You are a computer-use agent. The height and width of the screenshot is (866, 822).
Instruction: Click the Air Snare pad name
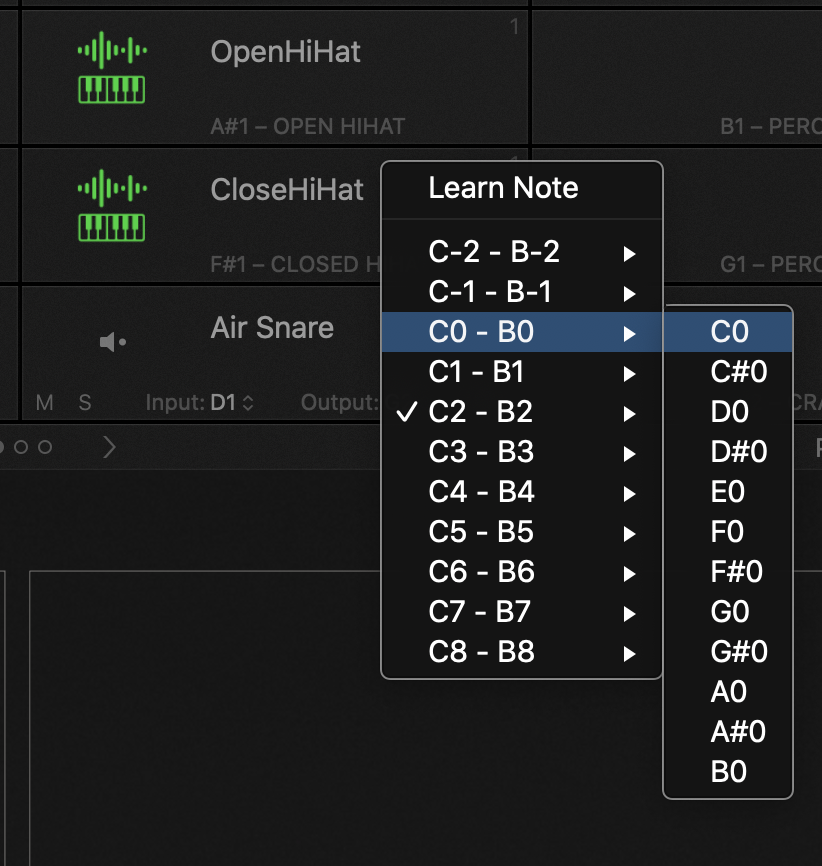(x=272, y=328)
